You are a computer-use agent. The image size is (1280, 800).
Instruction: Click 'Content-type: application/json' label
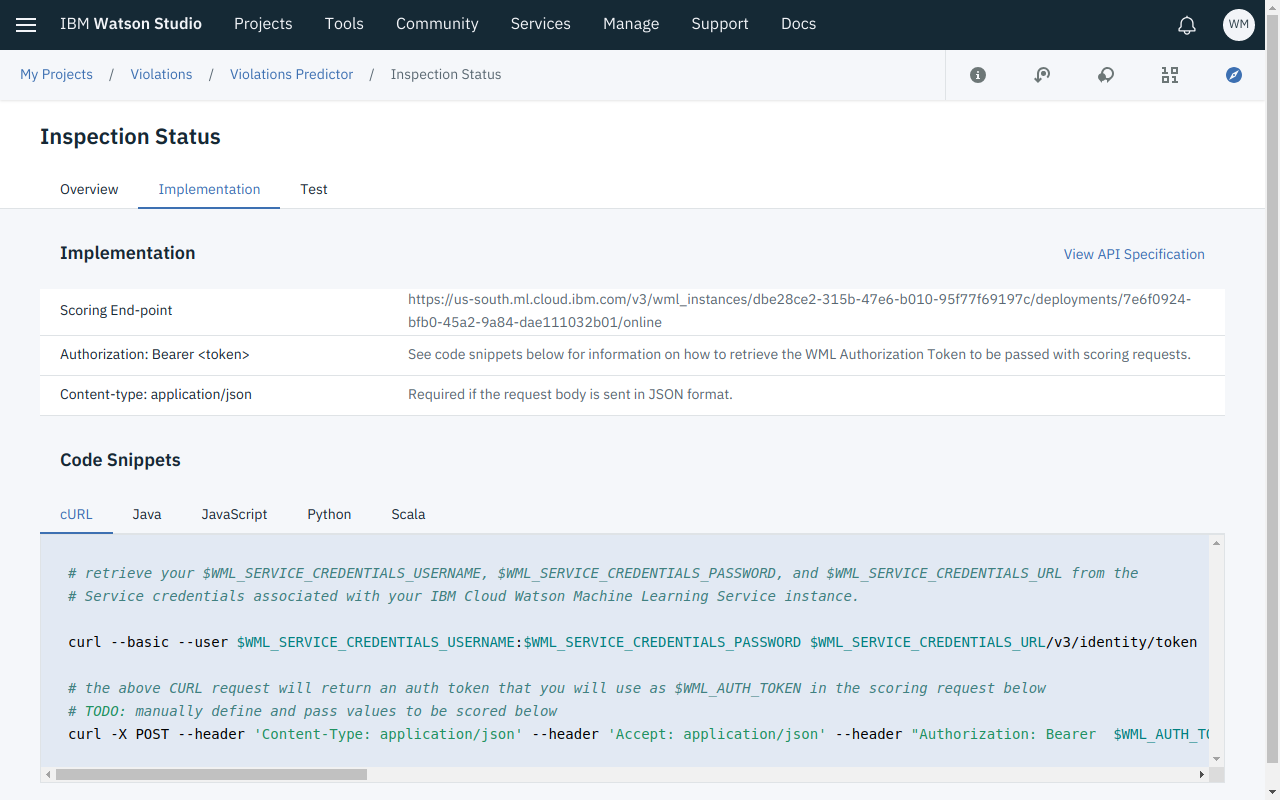(156, 394)
